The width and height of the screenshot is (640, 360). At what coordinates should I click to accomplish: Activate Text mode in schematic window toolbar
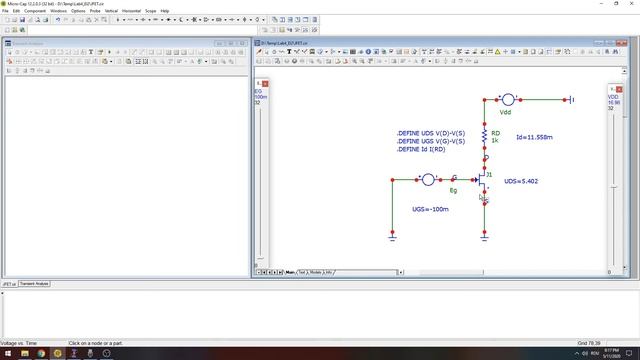(289, 52)
